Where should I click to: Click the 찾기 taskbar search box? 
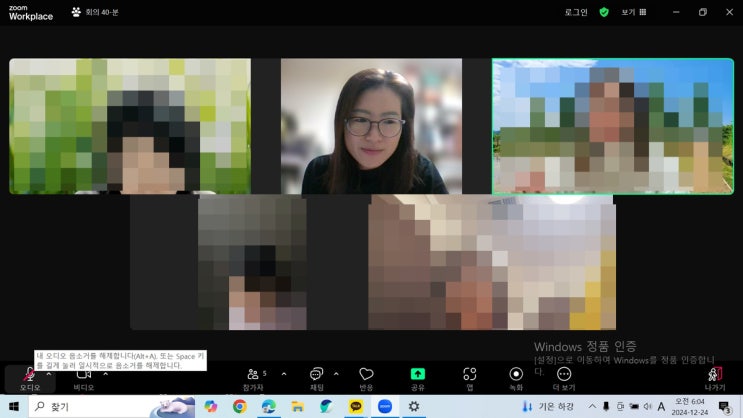[x=112, y=407]
